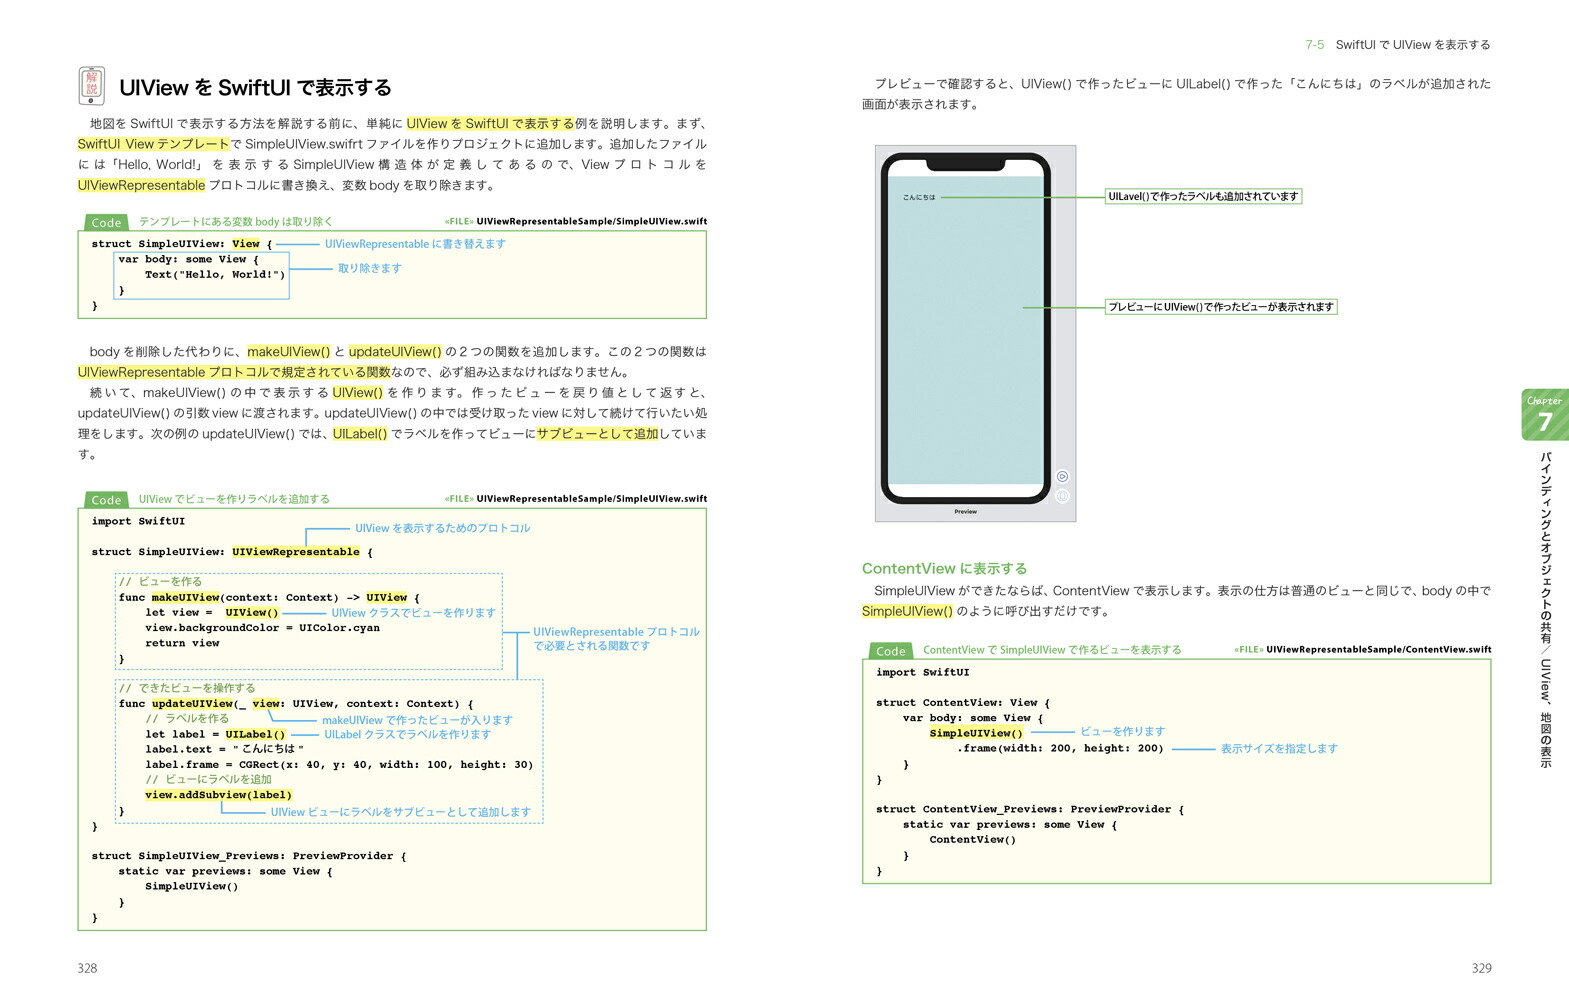Click the "Preview" label under the phone mockup
Viewport: 1569px width, 1000px height.
(x=965, y=512)
